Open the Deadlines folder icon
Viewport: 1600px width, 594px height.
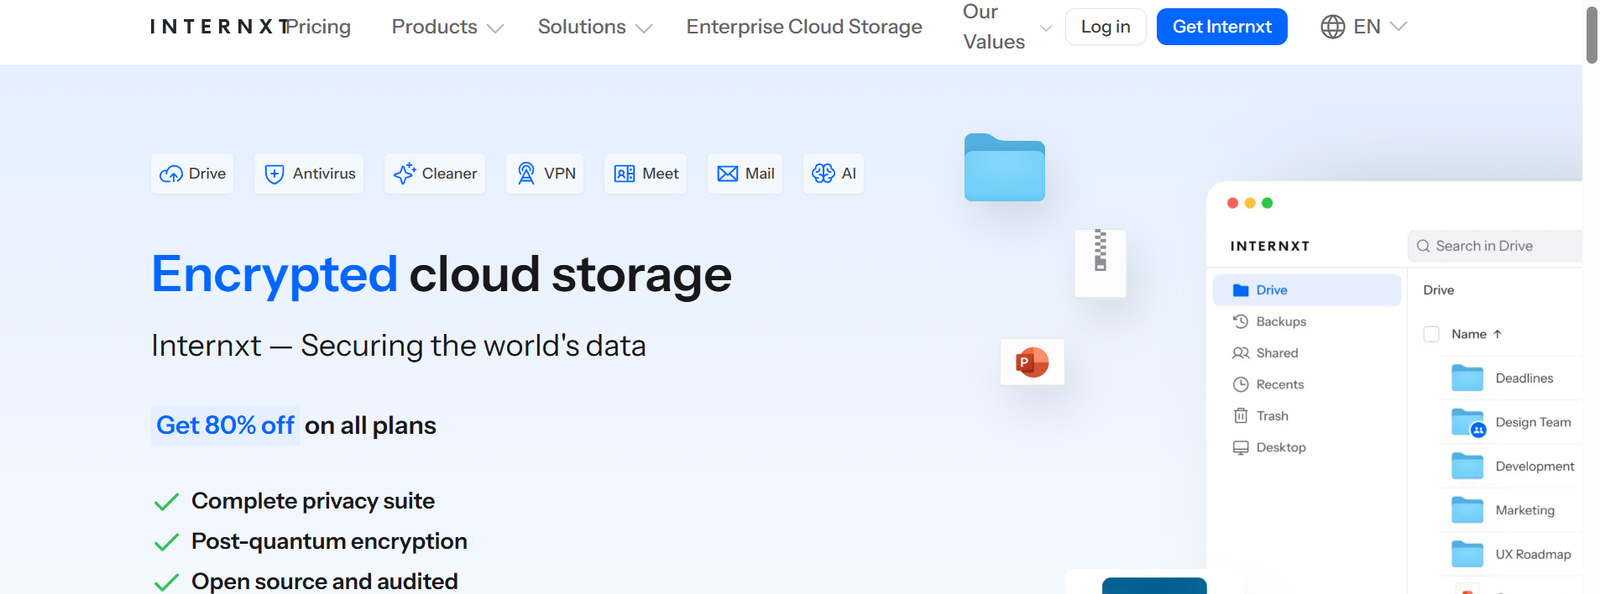click(1467, 378)
